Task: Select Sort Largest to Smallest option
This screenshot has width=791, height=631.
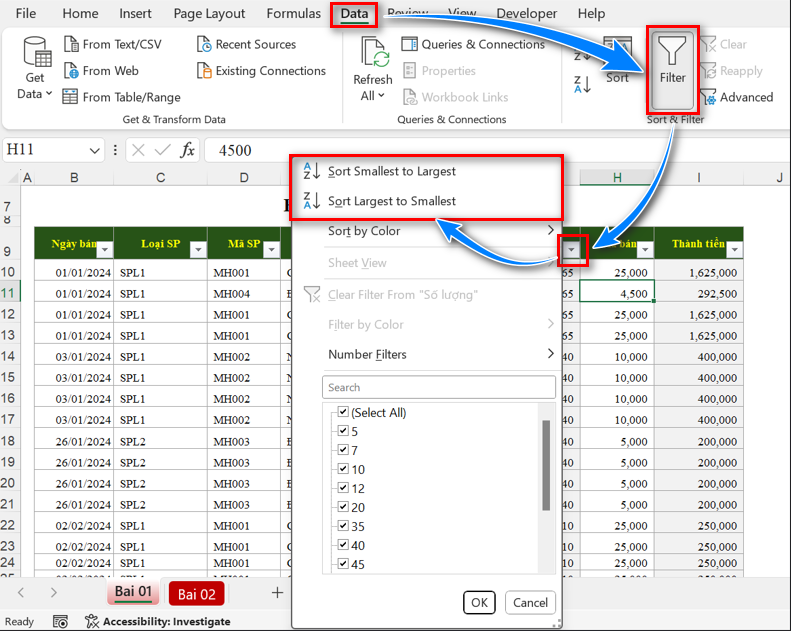Action: (391, 201)
